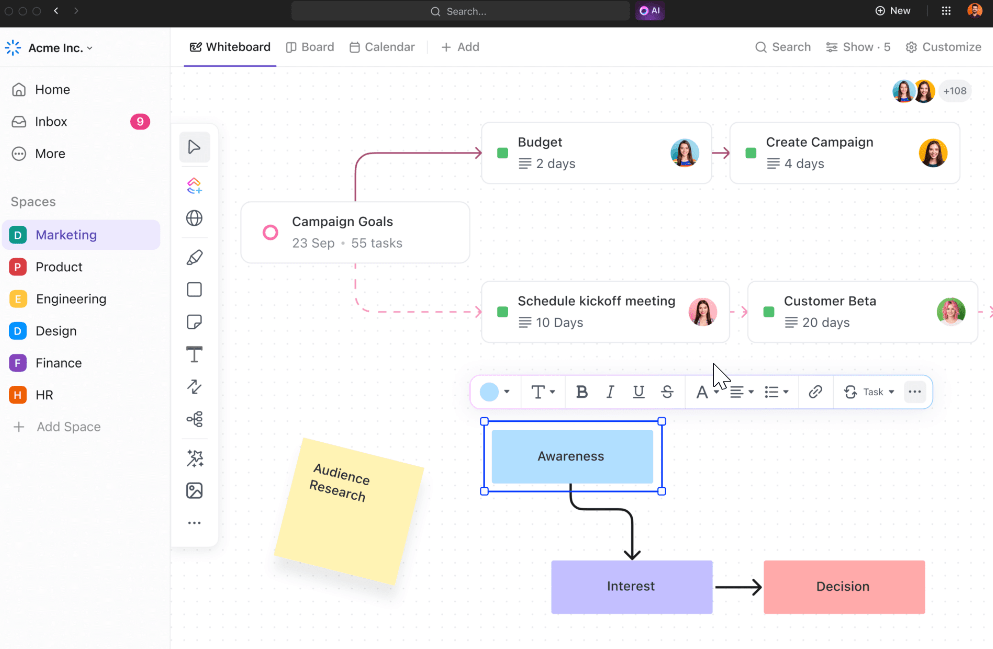This screenshot has width=993, height=649.
Task: Select the text tool
Action: coord(194,354)
